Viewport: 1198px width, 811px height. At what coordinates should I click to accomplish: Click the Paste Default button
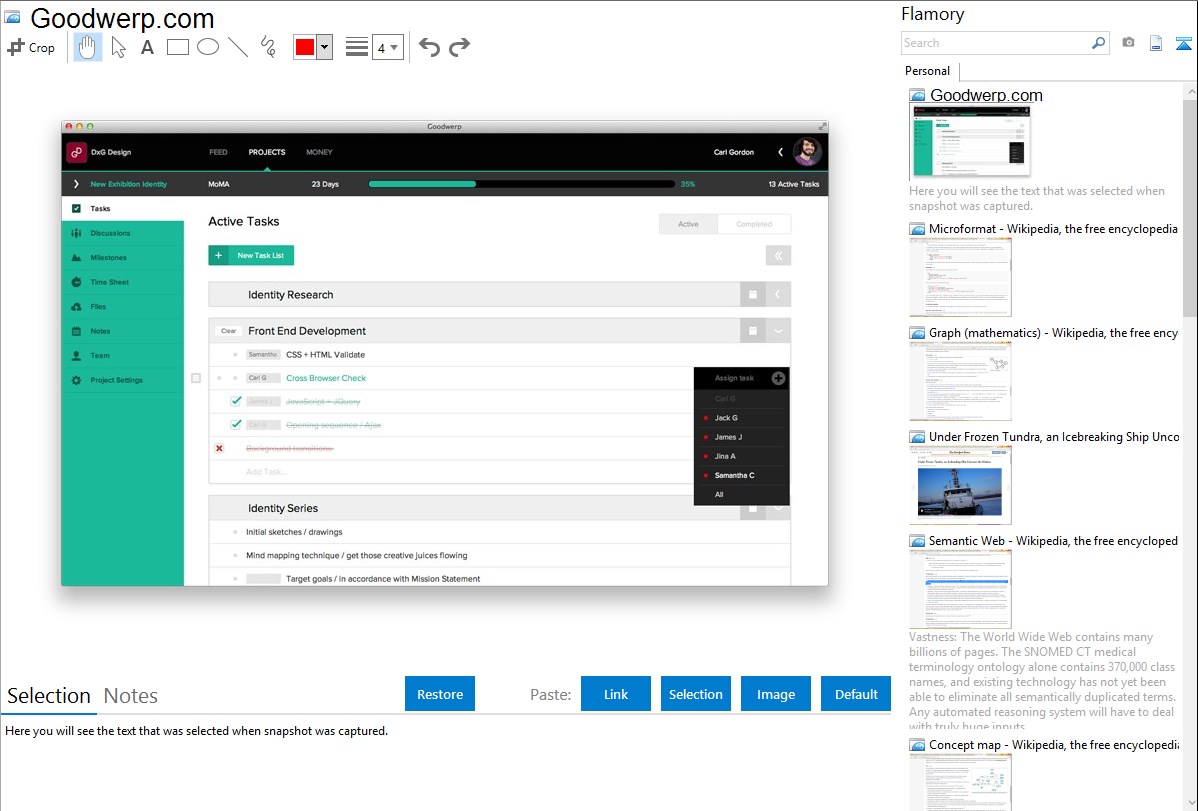pos(856,694)
